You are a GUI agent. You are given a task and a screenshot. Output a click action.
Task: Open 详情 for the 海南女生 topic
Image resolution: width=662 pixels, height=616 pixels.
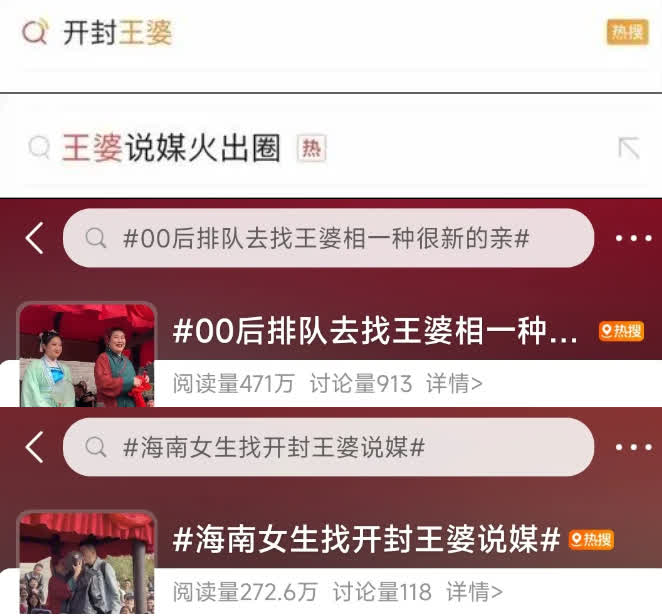pyautogui.click(x=475, y=592)
